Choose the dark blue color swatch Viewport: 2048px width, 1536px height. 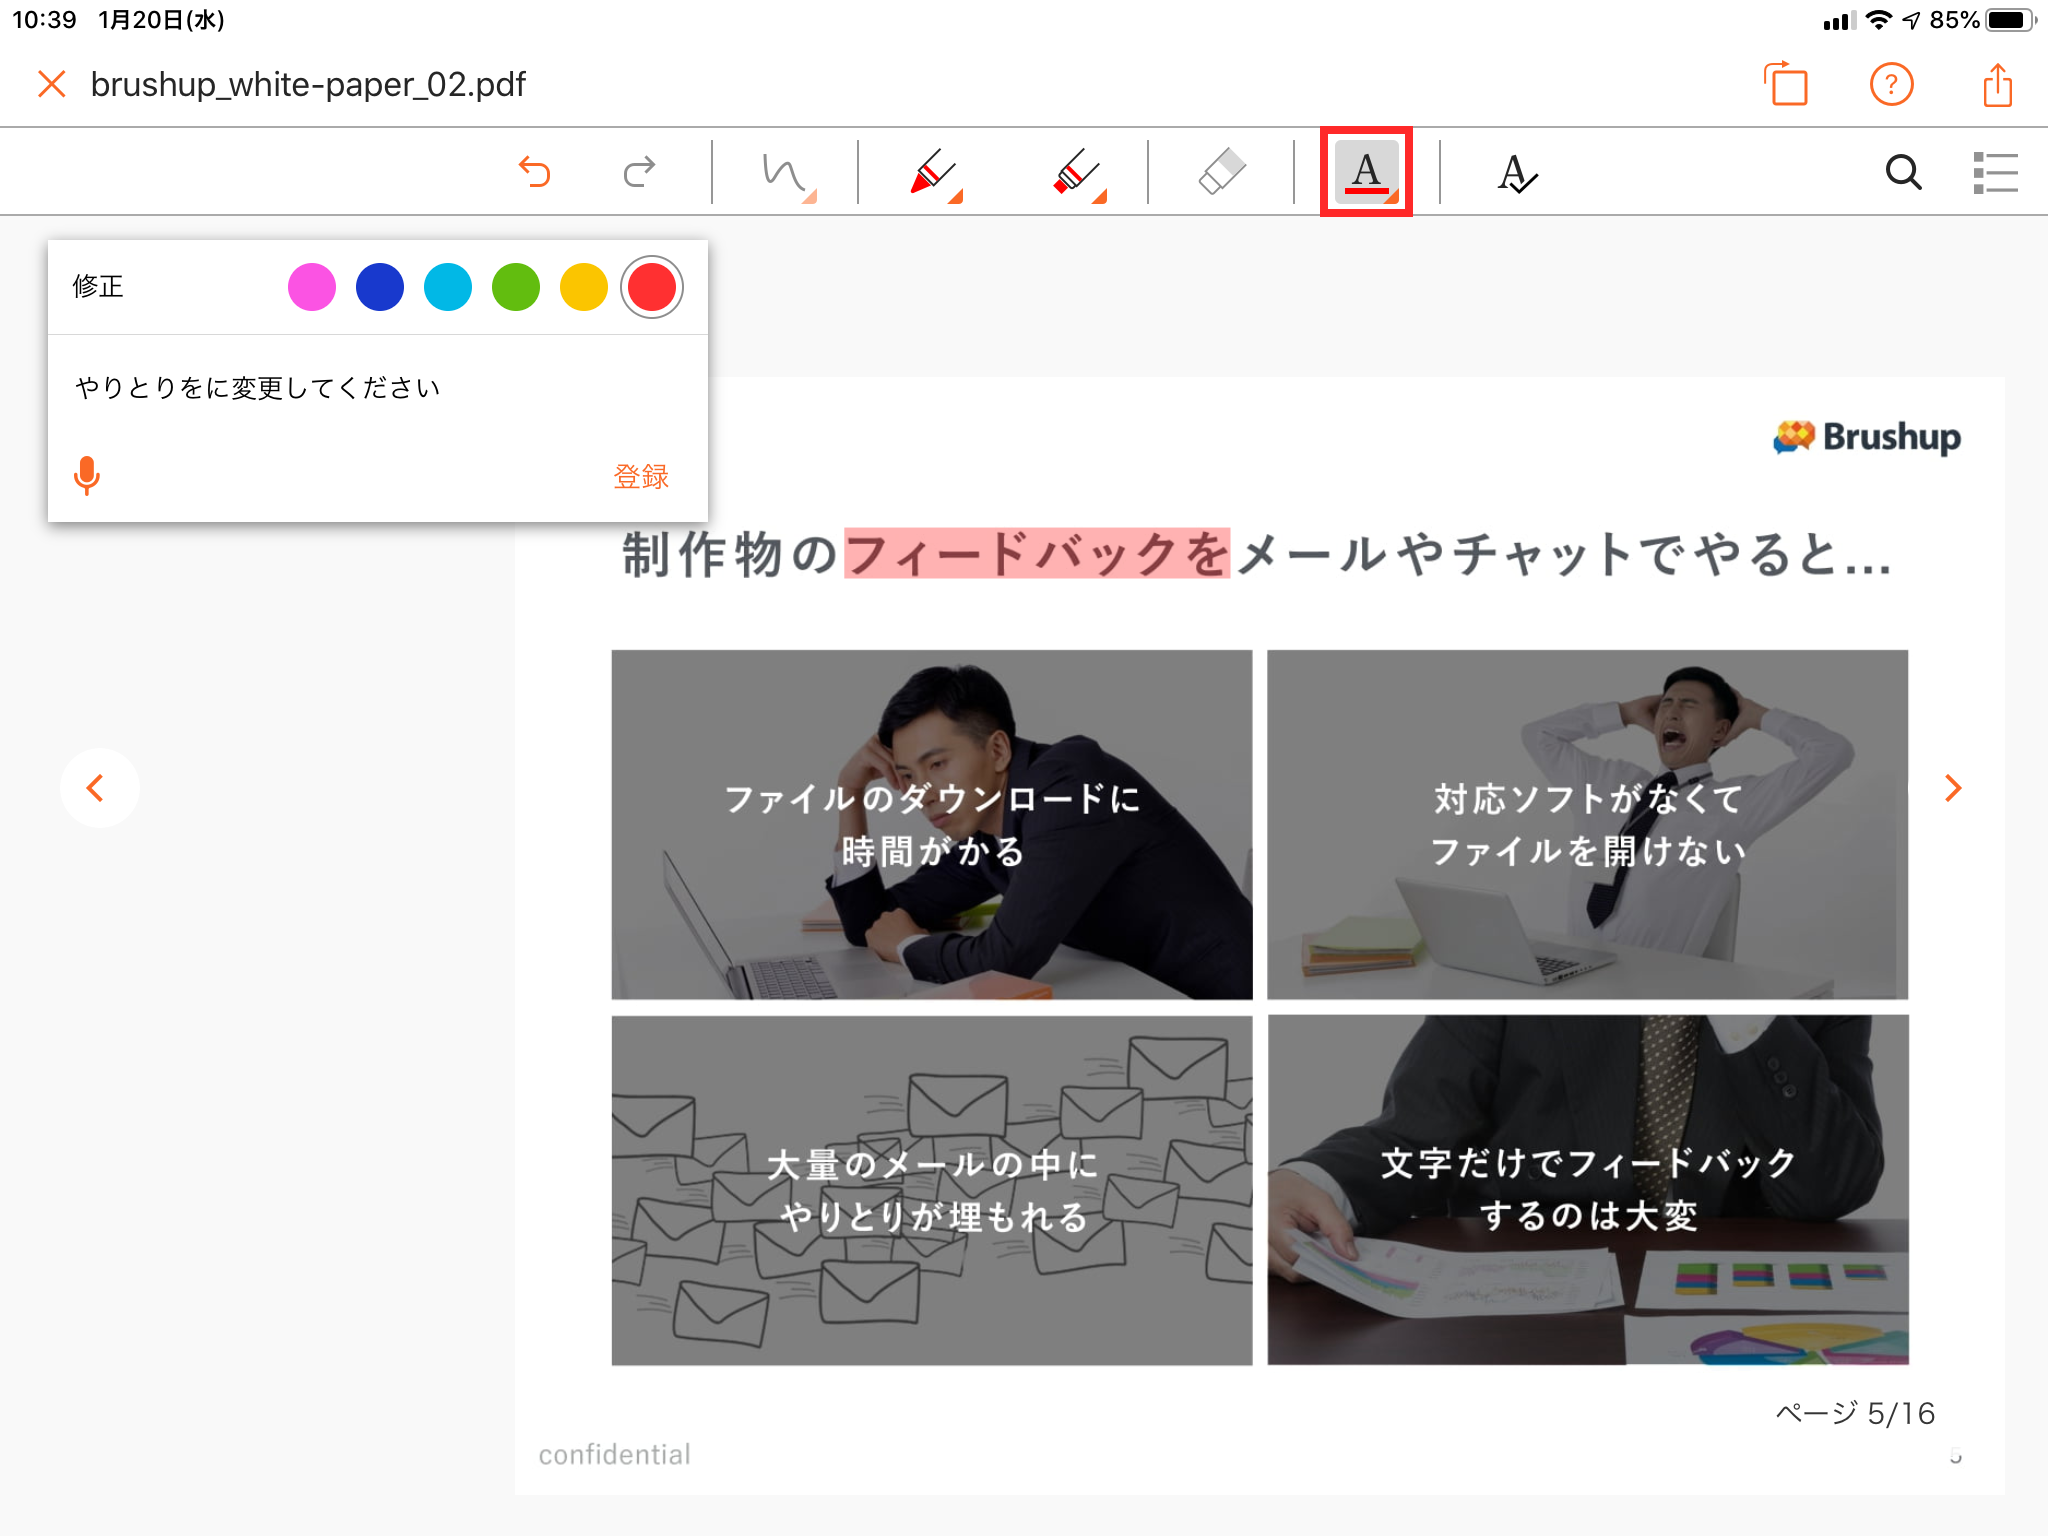[x=380, y=288]
